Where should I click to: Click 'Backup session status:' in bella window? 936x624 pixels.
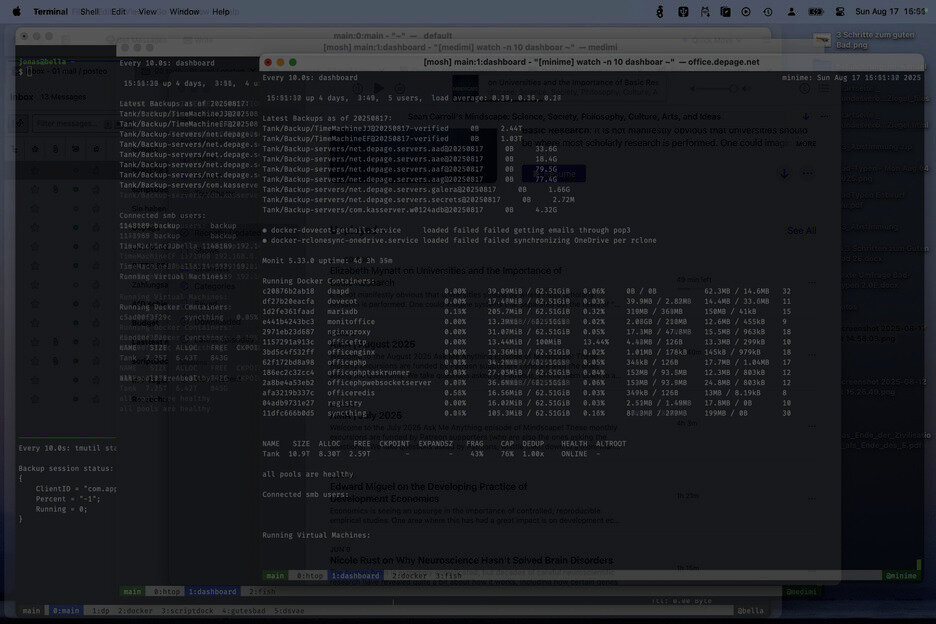[66, 468]
